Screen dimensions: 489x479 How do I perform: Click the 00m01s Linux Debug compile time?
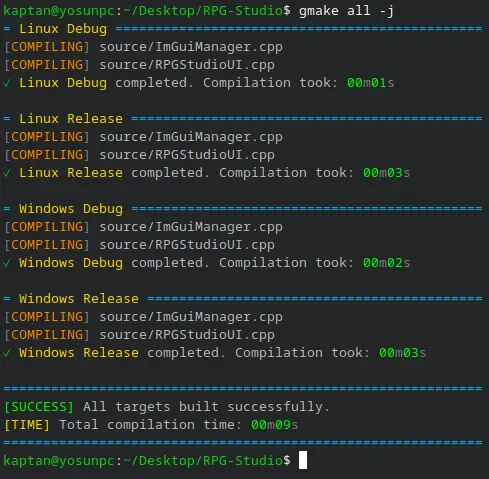pyautogui.click(x=371, y=83)
